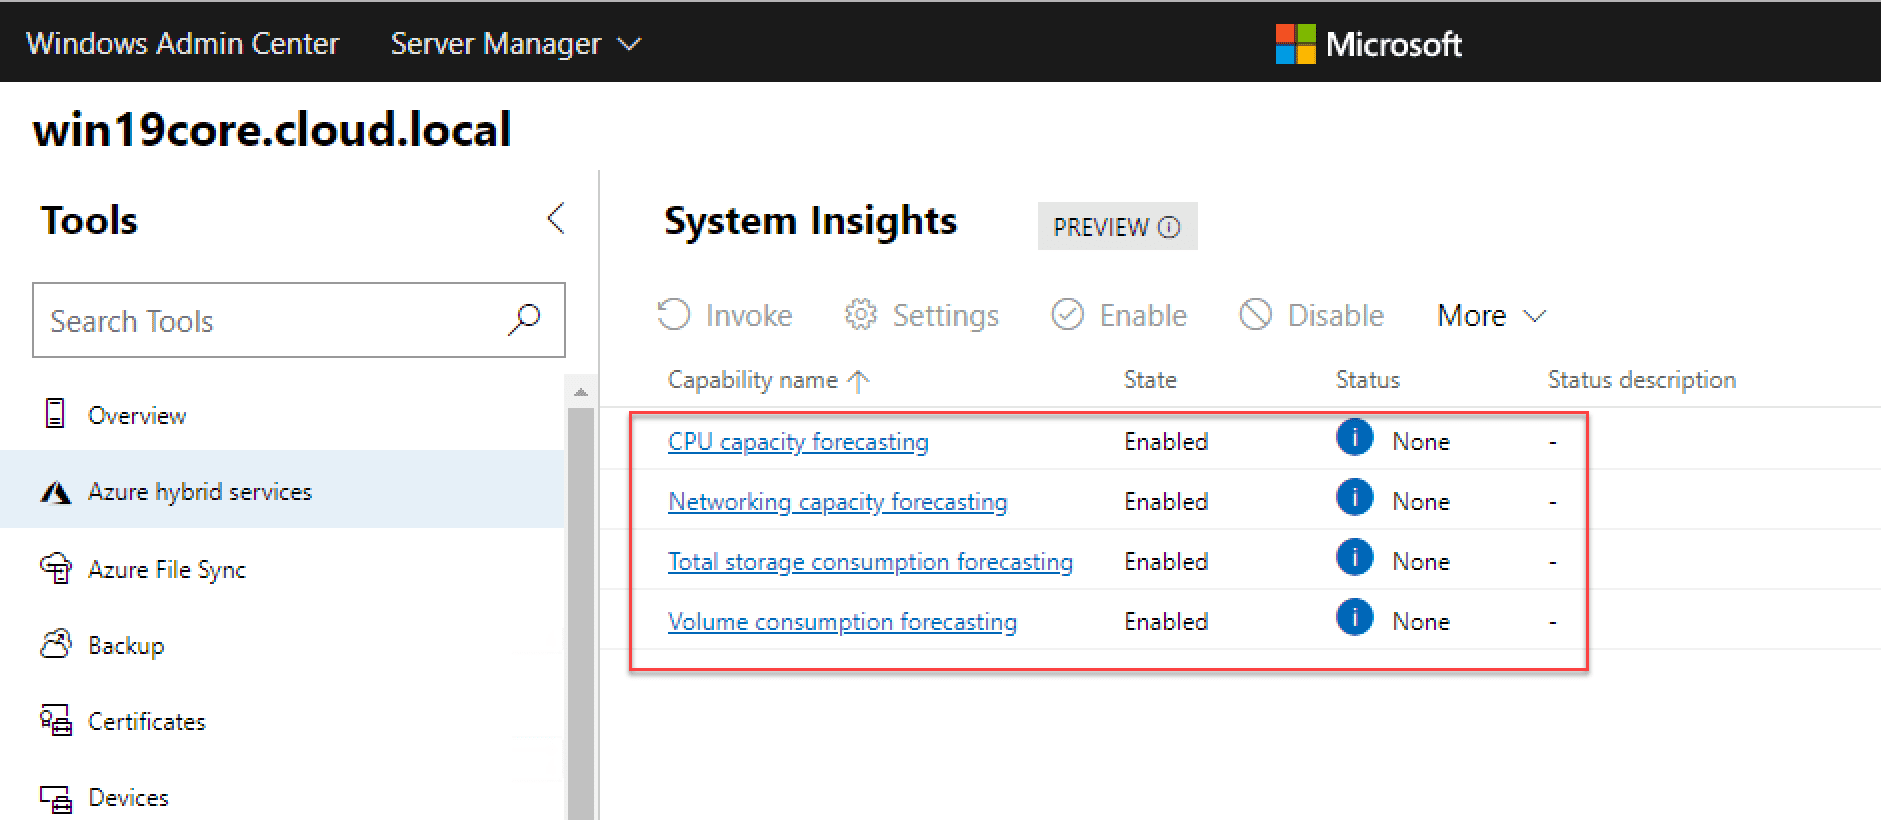Select Devices in the tools list
This screenshot has width=1881, height=820.
click(128, 798)
